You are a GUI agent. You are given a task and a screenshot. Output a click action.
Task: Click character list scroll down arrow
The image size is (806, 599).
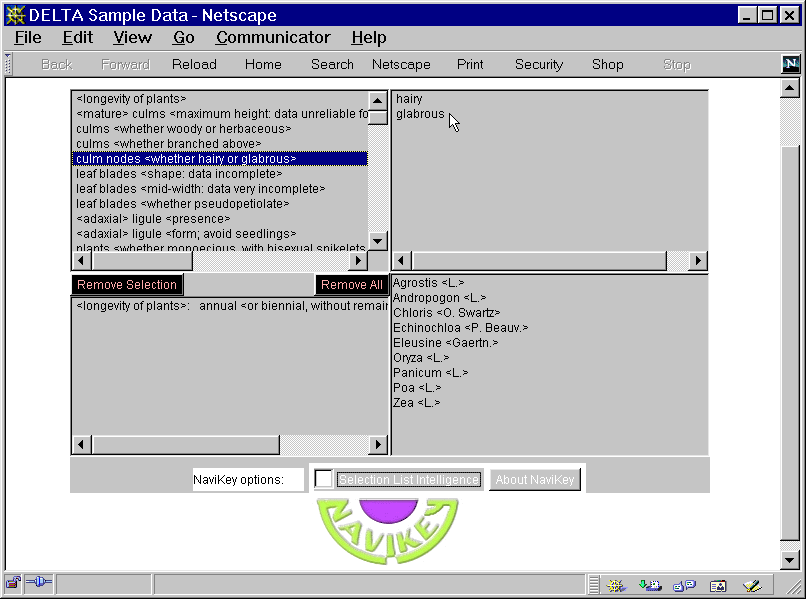[378, 241]
